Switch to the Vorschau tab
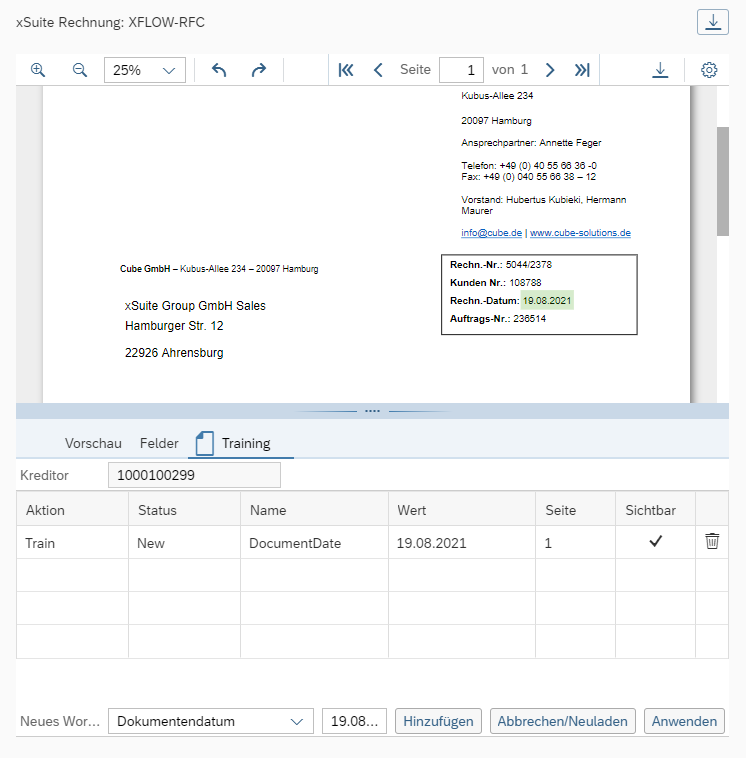This screenshot has width=746, height=758. tap(93, 443)
